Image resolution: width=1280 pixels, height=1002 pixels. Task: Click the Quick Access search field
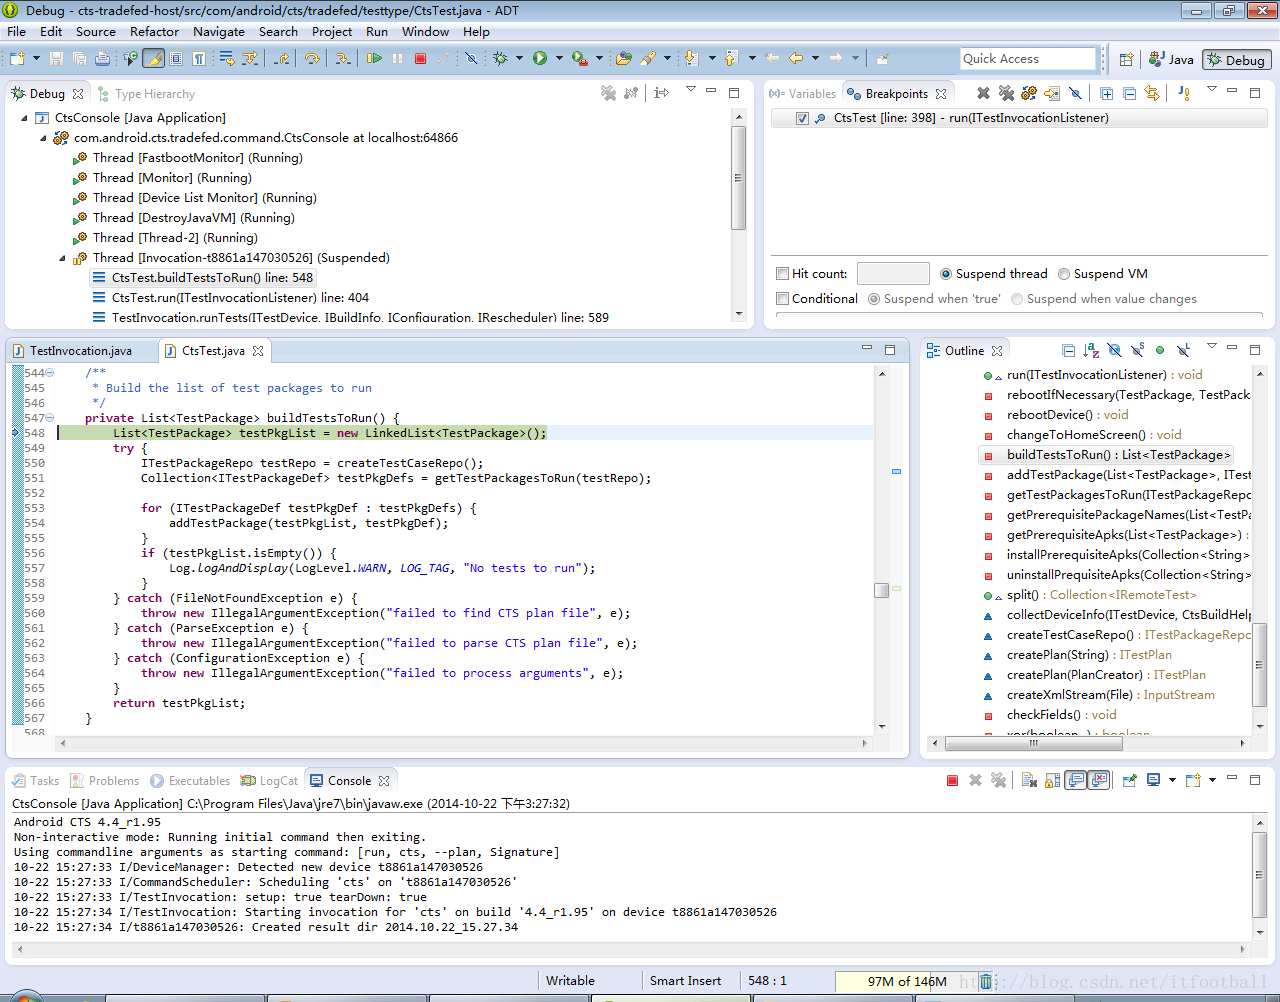(x=1028, y=59)
